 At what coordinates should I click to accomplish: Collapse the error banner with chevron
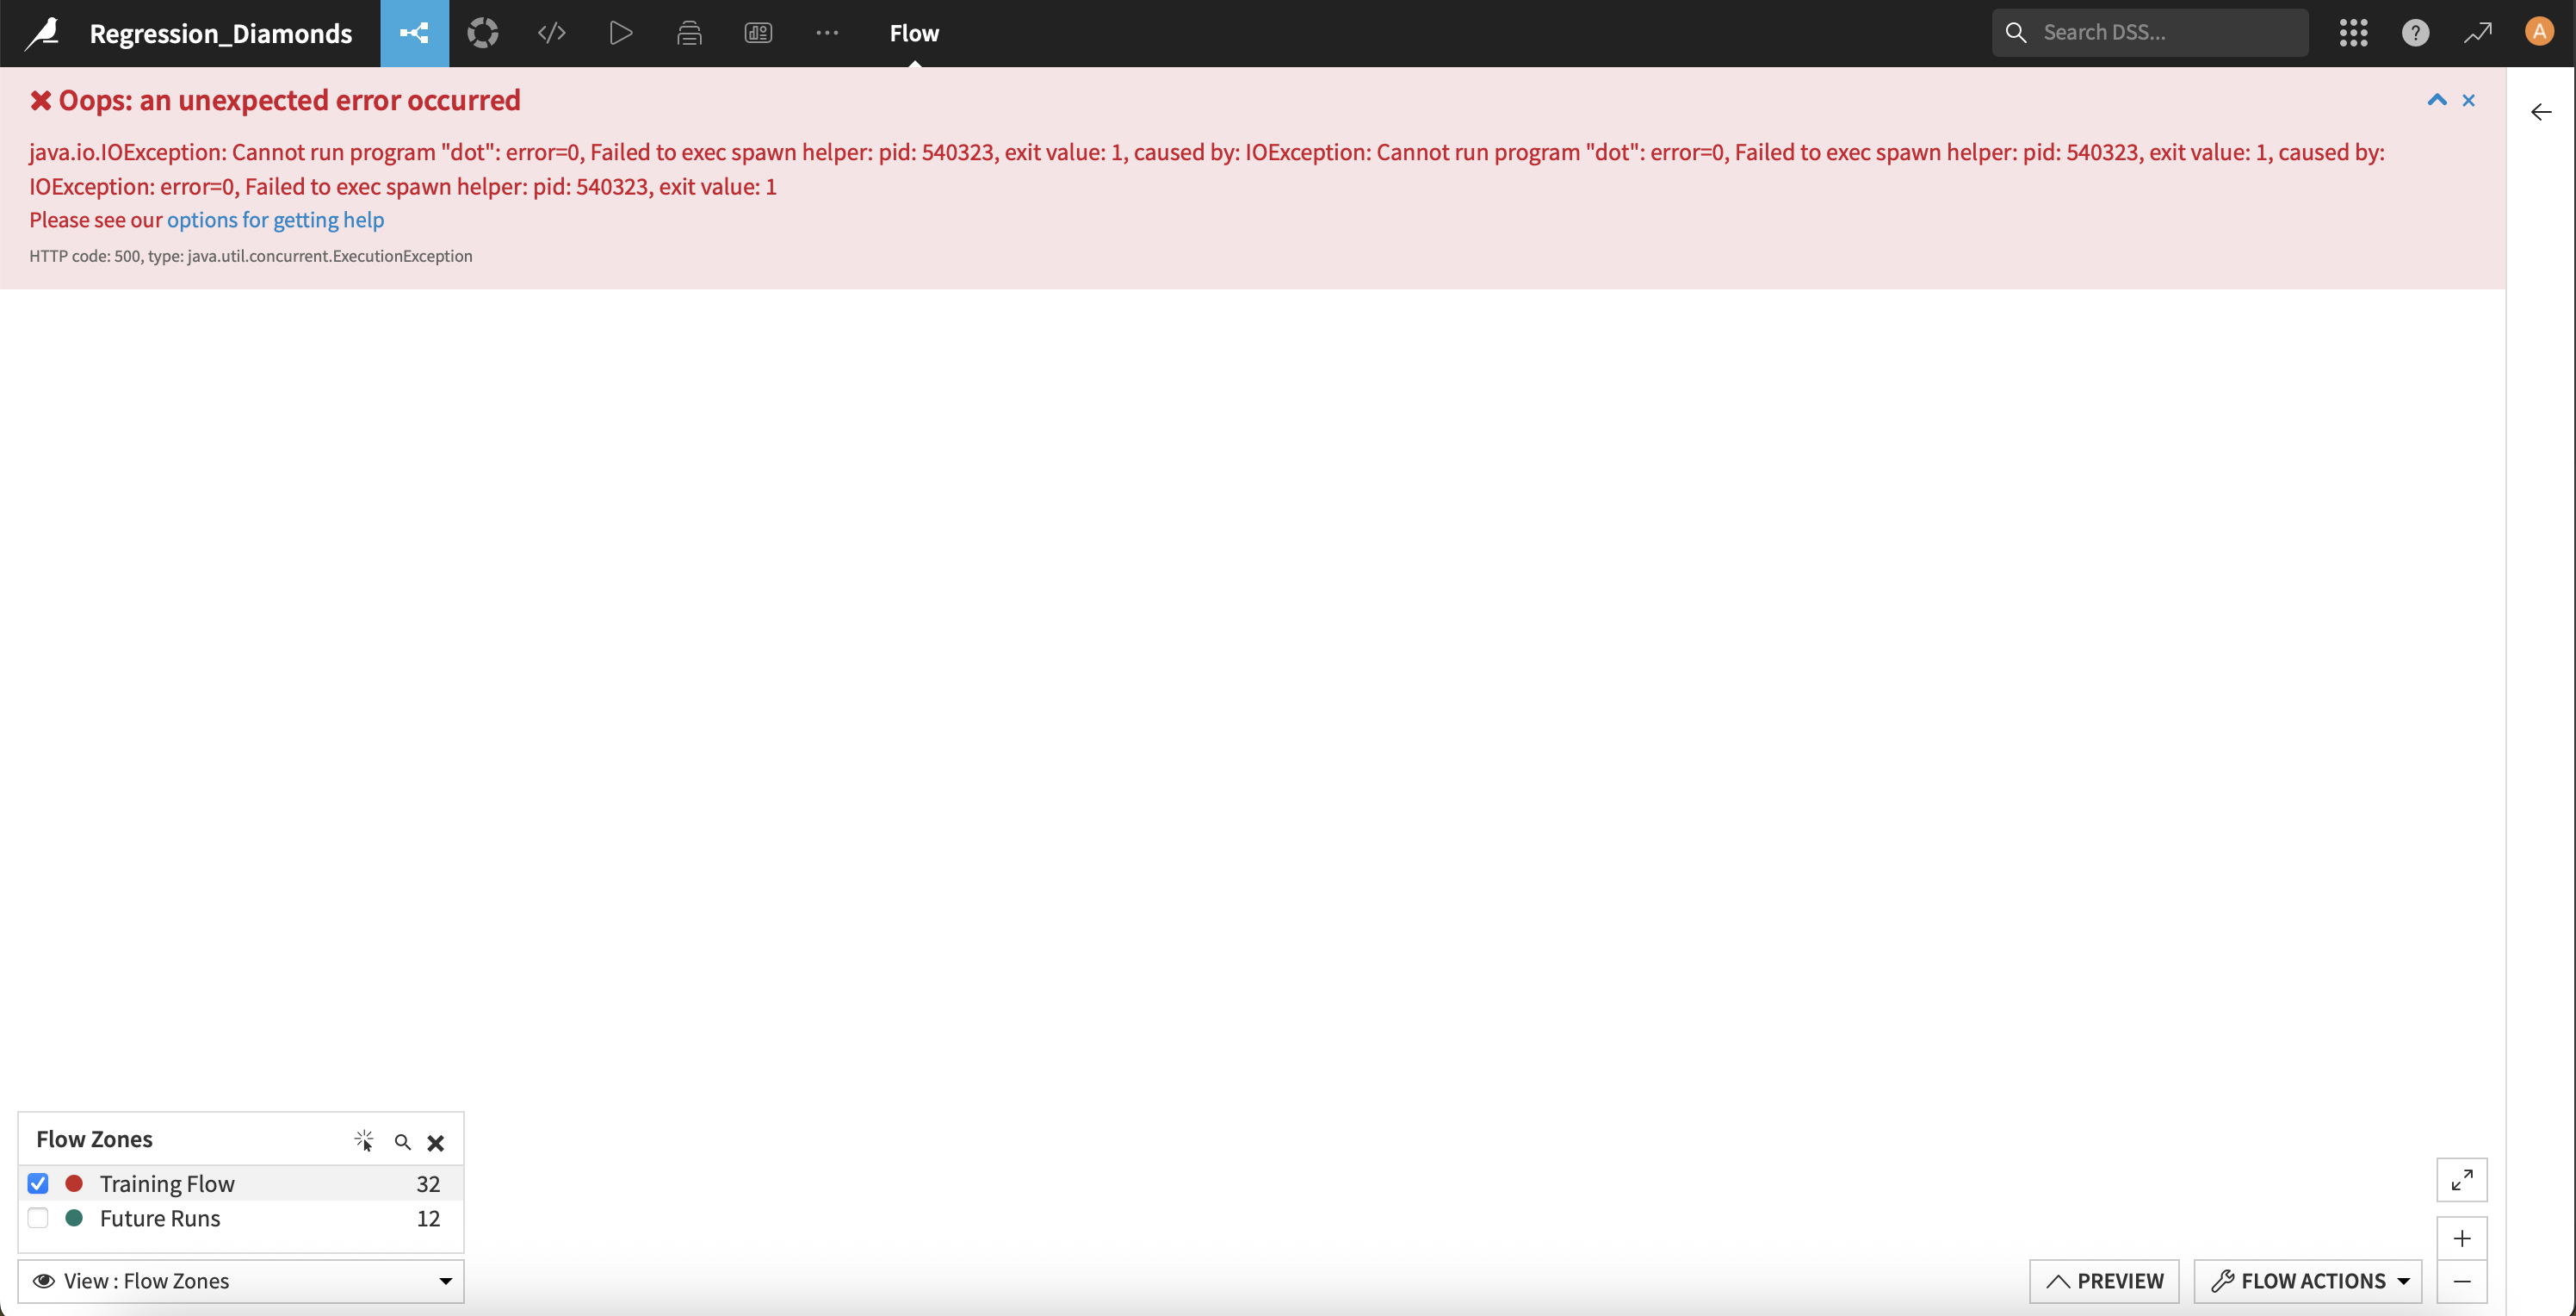pyautogui.click(x=2436, y=100)
